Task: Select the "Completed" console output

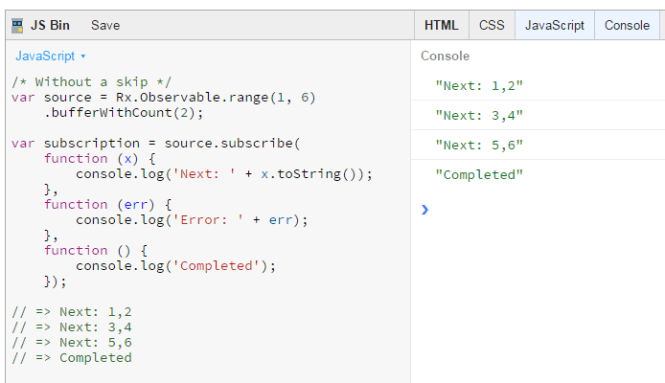Action: (479, 175)
